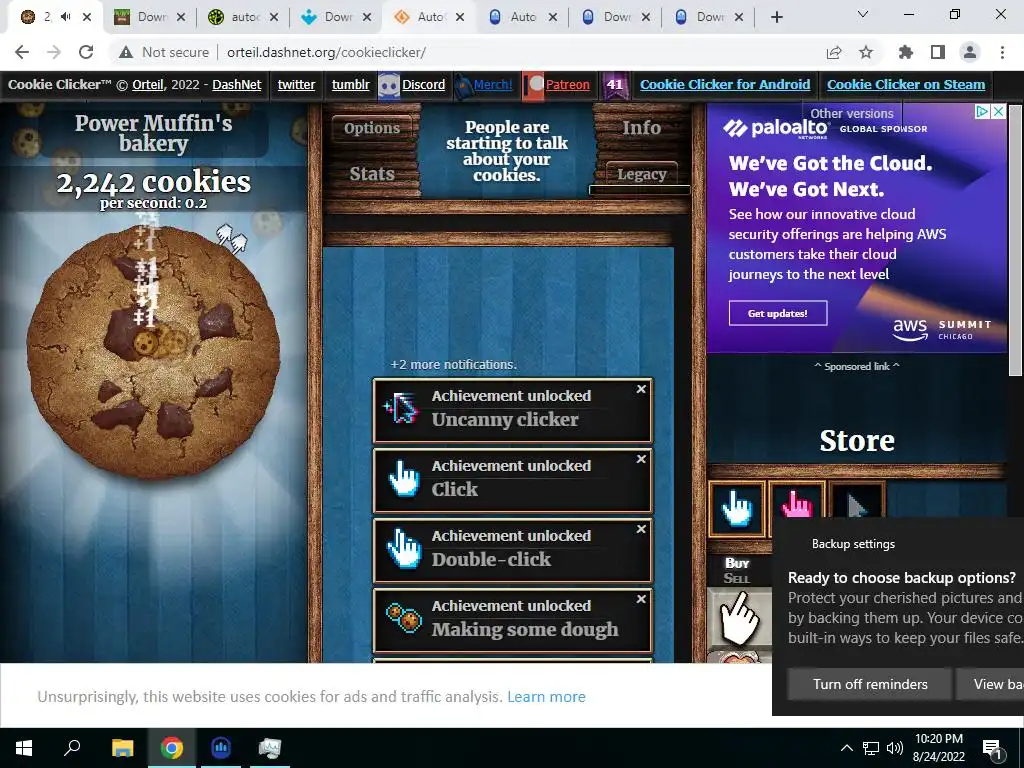
Task: Open AdChoices info triangle icon
Action: (x=982, y=112)
